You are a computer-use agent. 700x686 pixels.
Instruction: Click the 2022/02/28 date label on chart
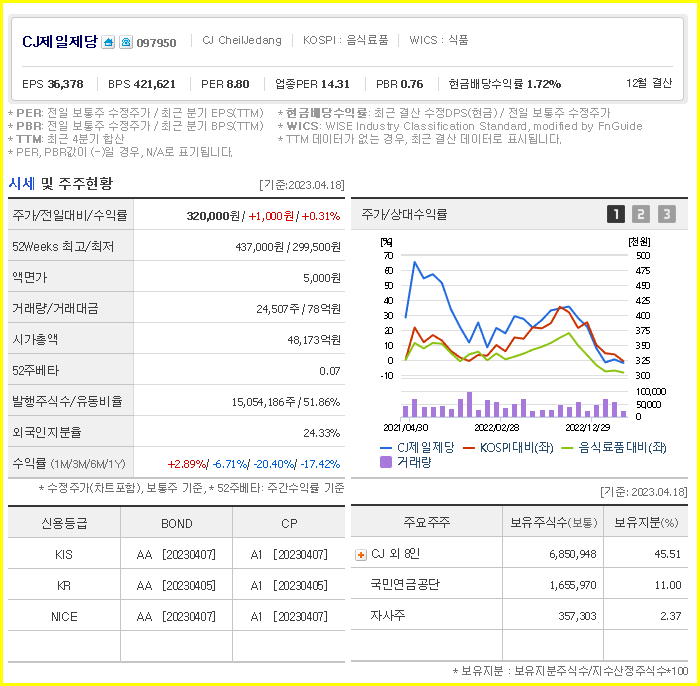click(496, 428)
